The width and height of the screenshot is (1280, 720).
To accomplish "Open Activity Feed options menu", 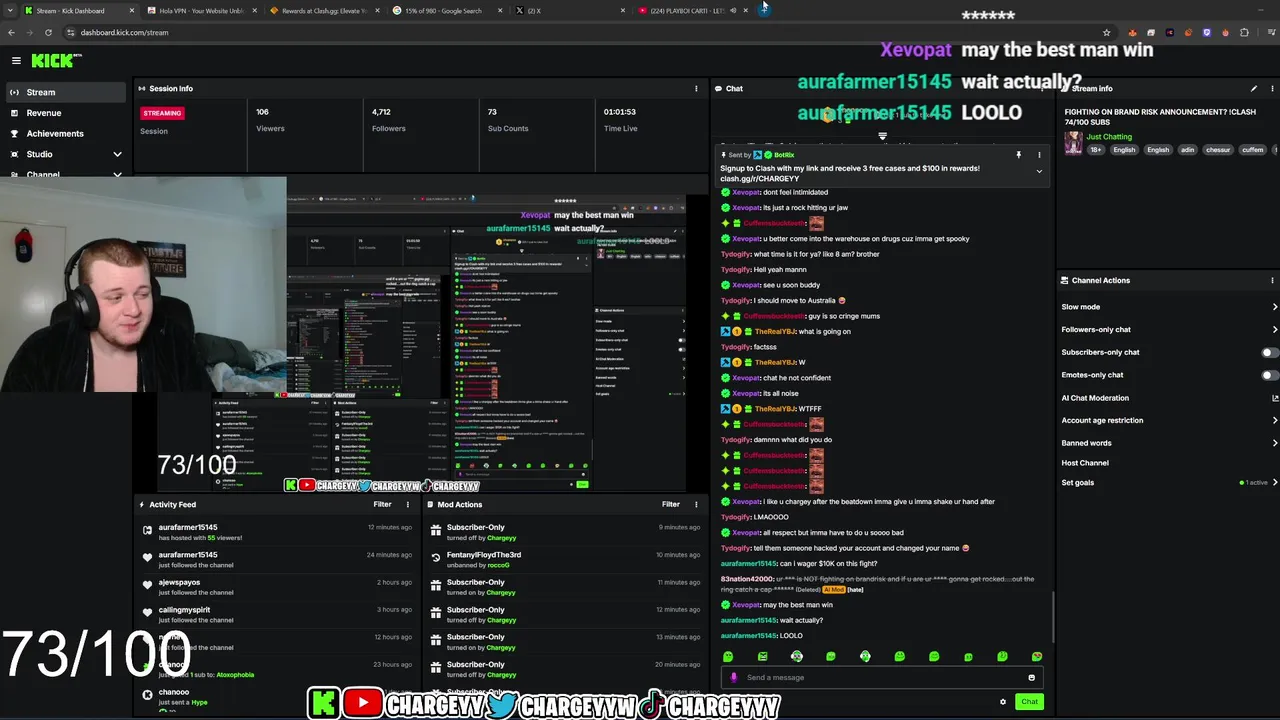I will pyautogui.click(x=407, y=505).
